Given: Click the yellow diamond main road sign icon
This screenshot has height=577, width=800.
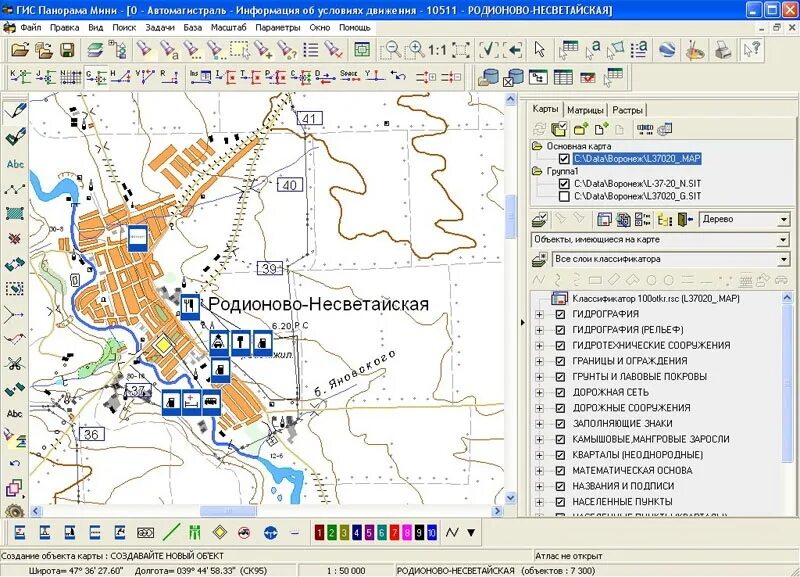Looking at the screenshot, I should click(x=220, y=533).
